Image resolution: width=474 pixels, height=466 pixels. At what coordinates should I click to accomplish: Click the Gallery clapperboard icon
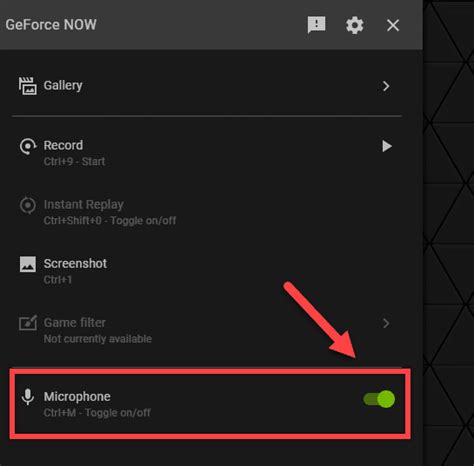tap(28, 86)
